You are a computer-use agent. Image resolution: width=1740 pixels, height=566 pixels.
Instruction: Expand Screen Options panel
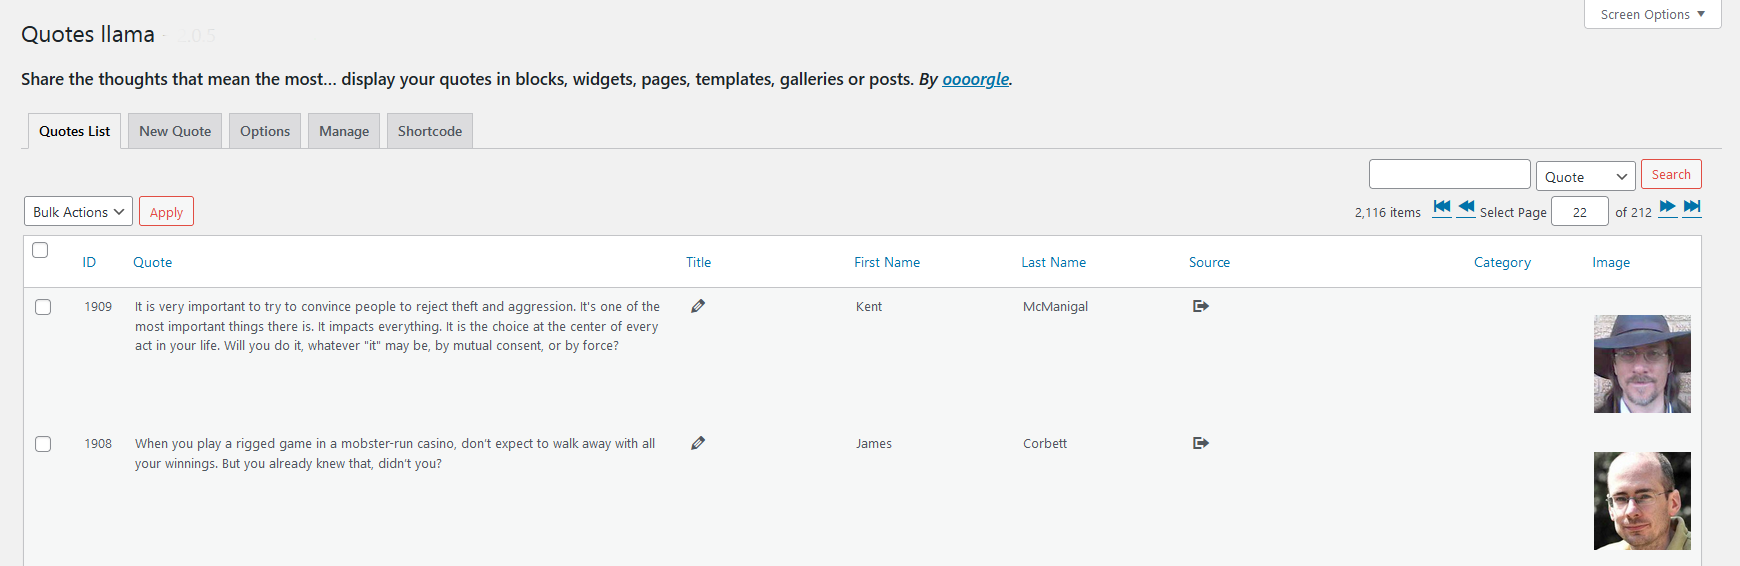click(x=1652, y=14)
